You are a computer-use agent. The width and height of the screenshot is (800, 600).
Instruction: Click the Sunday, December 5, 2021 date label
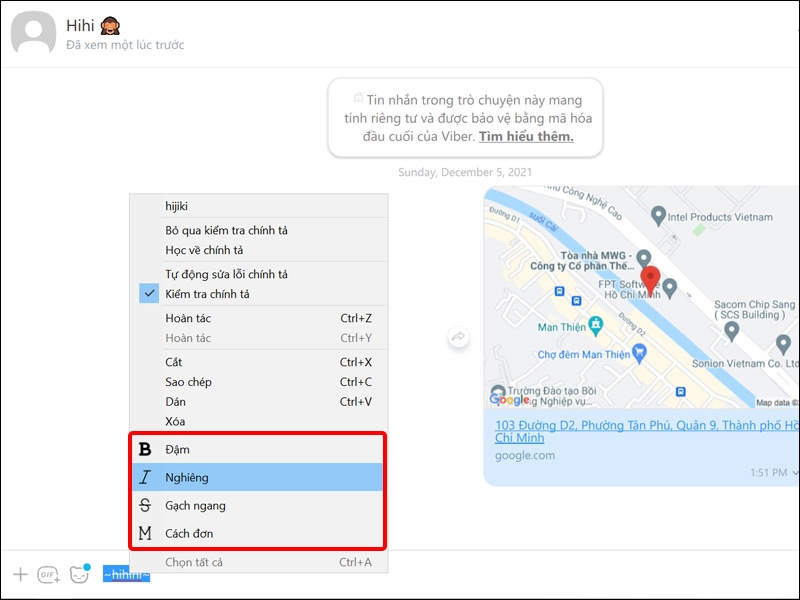click(x=465, y=172)
